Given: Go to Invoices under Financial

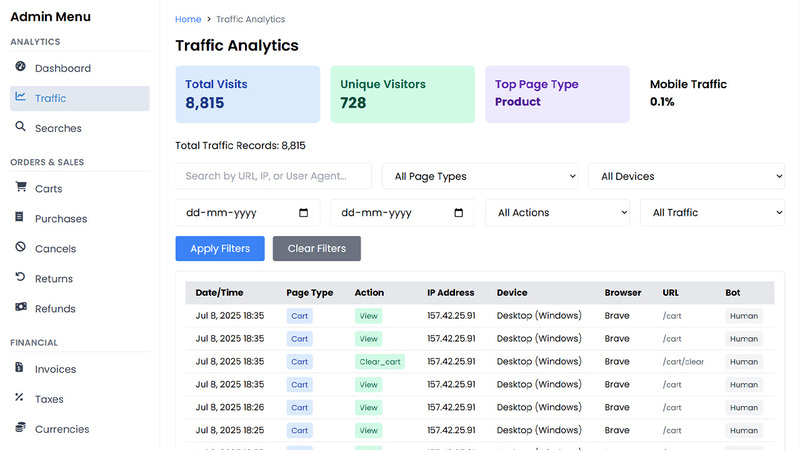Looking at the screenshot, I should point(80,369).
